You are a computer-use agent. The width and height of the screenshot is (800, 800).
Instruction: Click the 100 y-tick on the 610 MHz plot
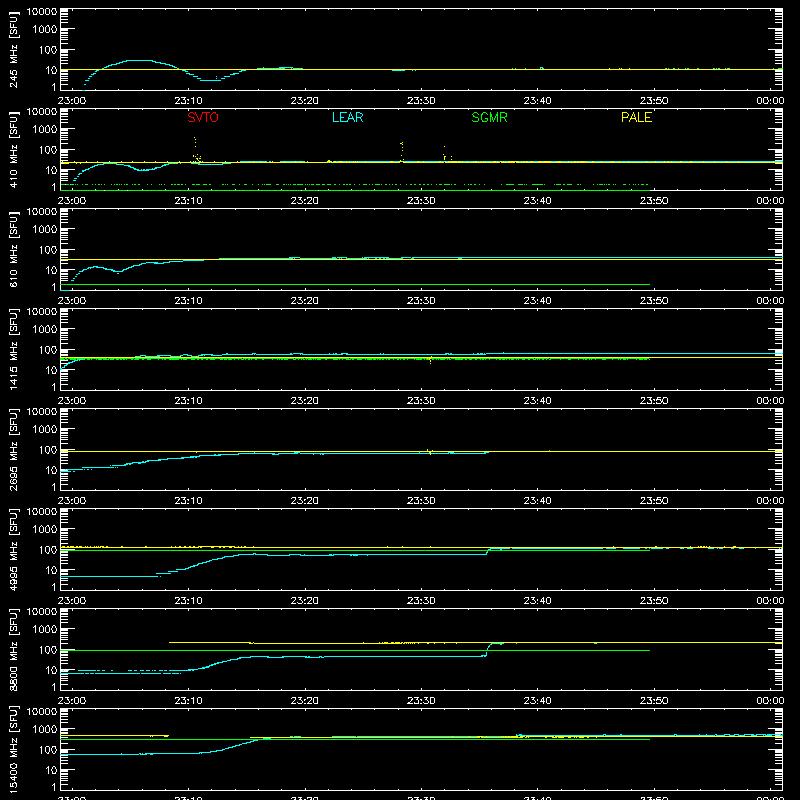pyautogui.click(x=47, y=250)
